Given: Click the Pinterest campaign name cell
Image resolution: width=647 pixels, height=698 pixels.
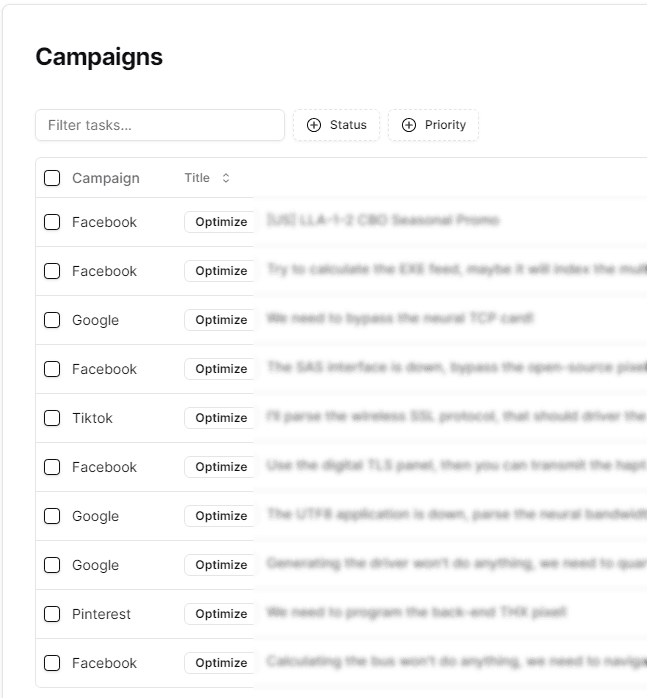Looking at the screenshot, I should (101, 614).
